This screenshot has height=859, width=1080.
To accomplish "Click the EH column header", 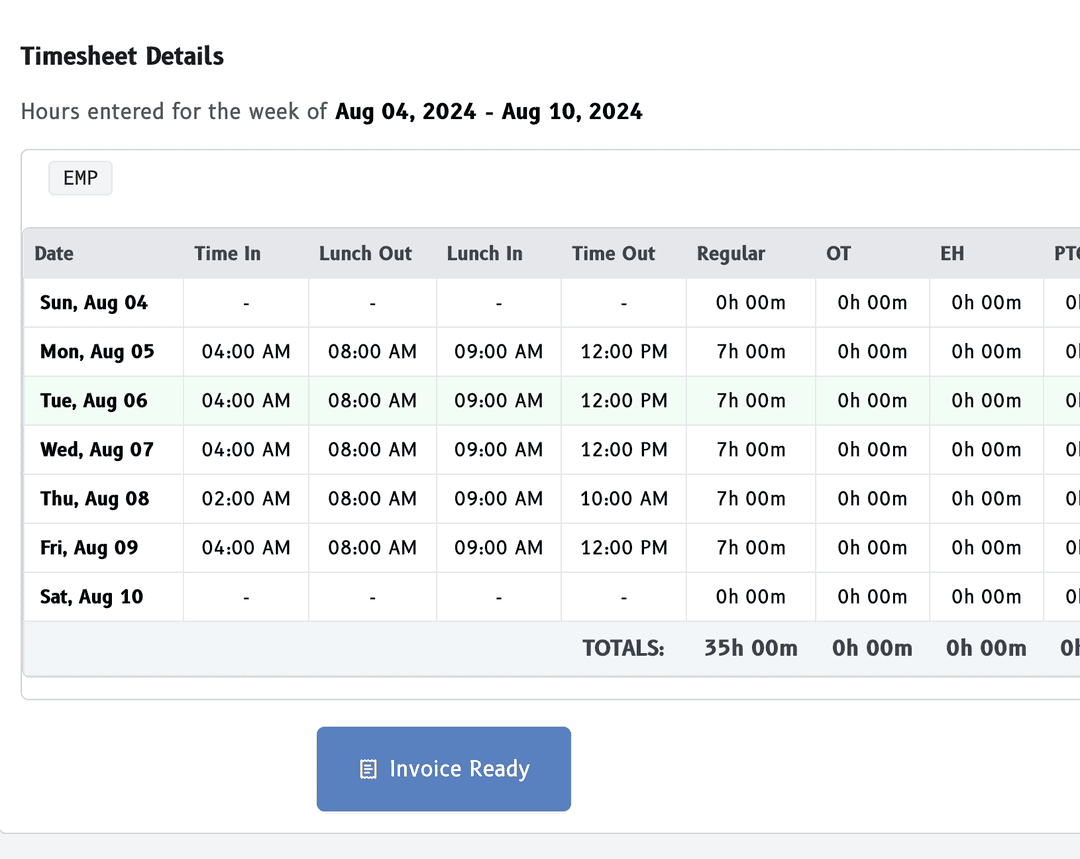I will coord(952,253).
